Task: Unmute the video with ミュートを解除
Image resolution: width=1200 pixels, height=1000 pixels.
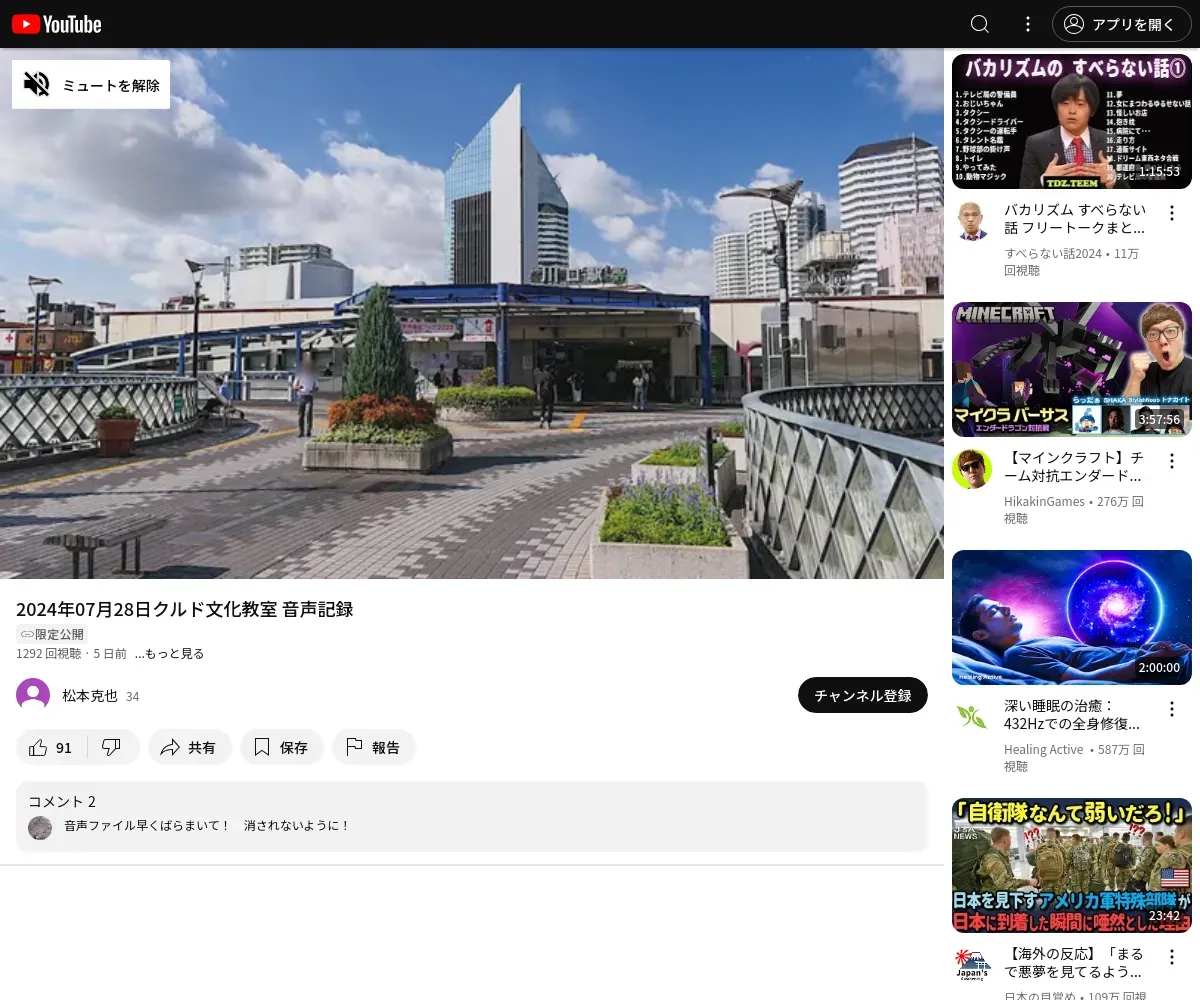Action: pos(91,84)
